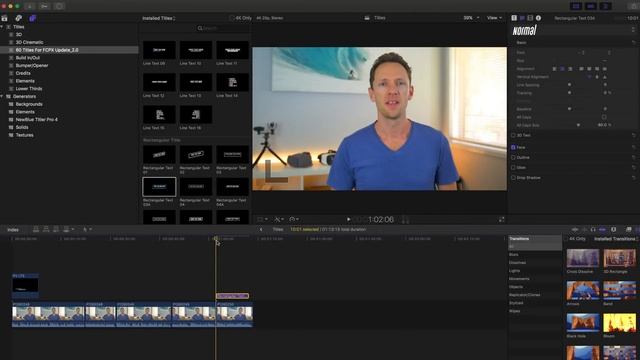Open the Installed Transitions dropdown

pos(616,239)
